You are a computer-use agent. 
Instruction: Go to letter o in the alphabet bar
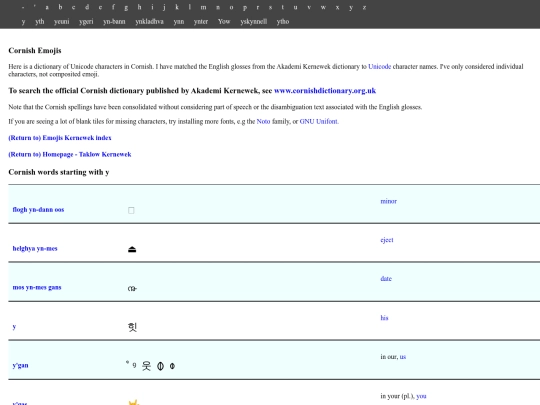click(231, 7)
